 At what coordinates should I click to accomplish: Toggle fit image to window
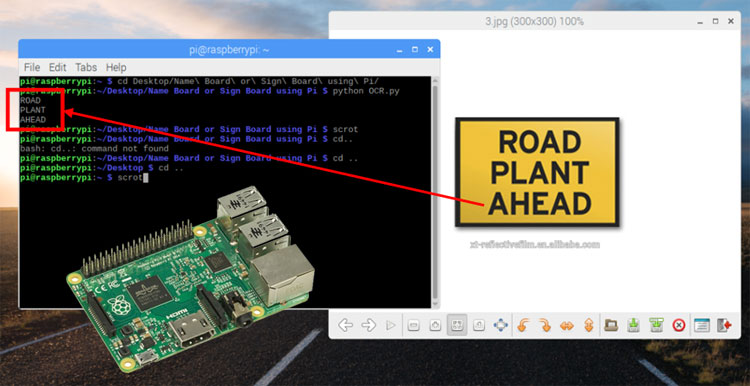[x=457, y=325]
